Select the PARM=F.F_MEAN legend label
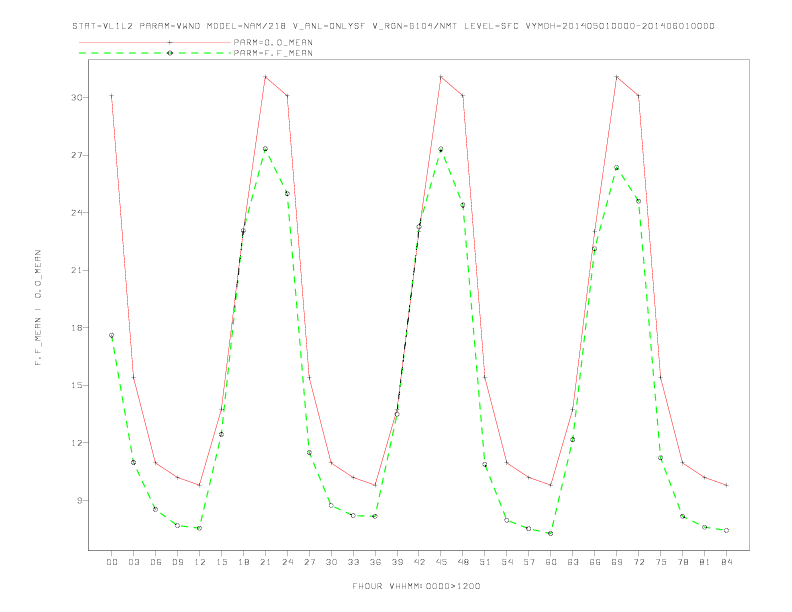The image size is (792, 612). pos(273,53)
